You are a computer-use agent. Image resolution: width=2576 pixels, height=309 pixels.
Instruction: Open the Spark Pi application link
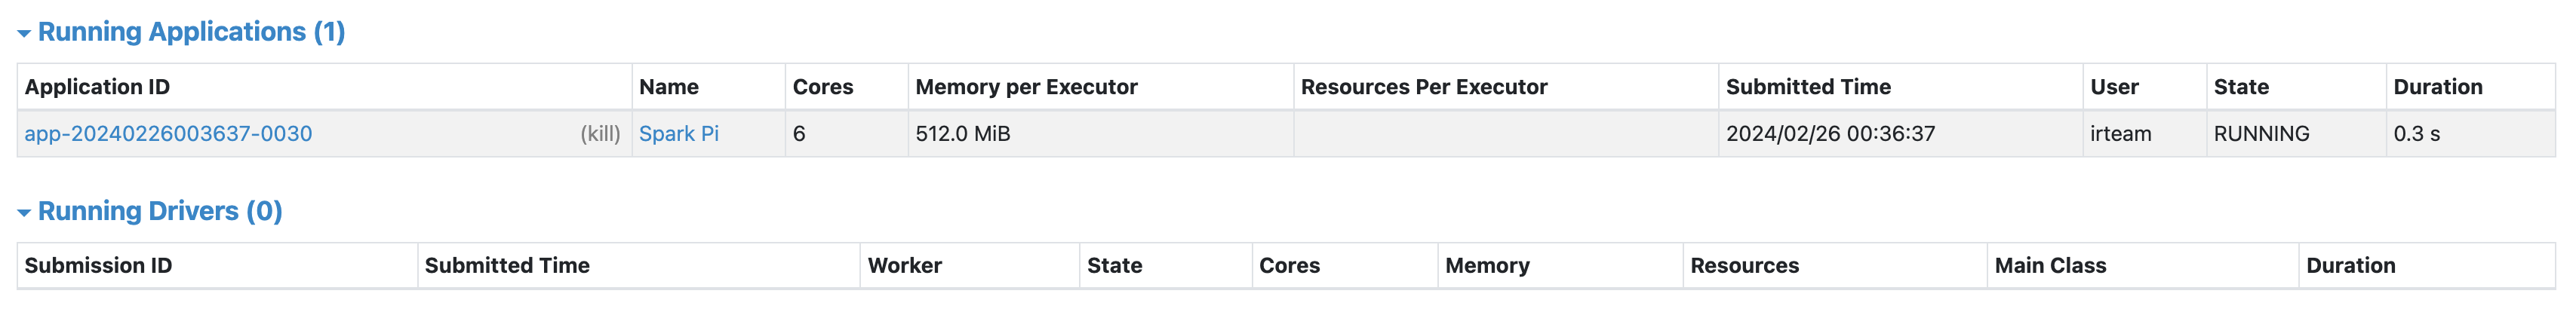(x=679, y=134)
